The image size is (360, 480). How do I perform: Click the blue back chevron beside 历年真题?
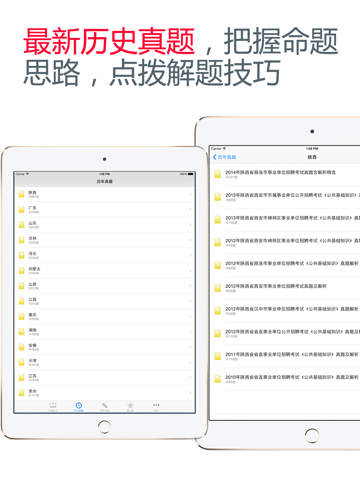coord(215,157)
